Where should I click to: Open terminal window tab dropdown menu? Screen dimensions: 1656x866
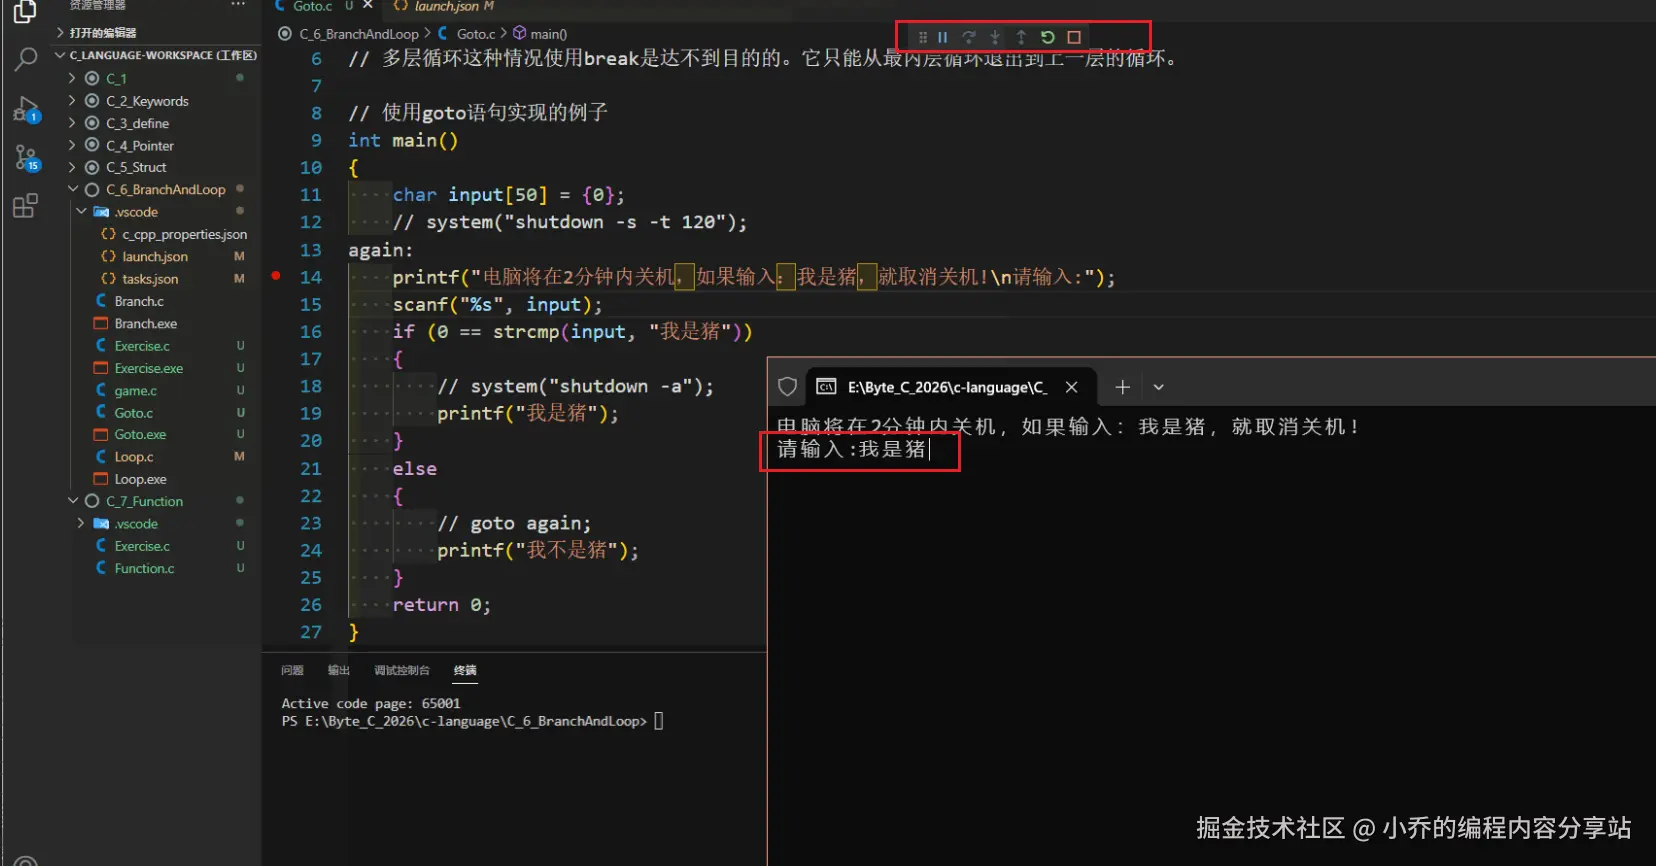coord(1158,387)
